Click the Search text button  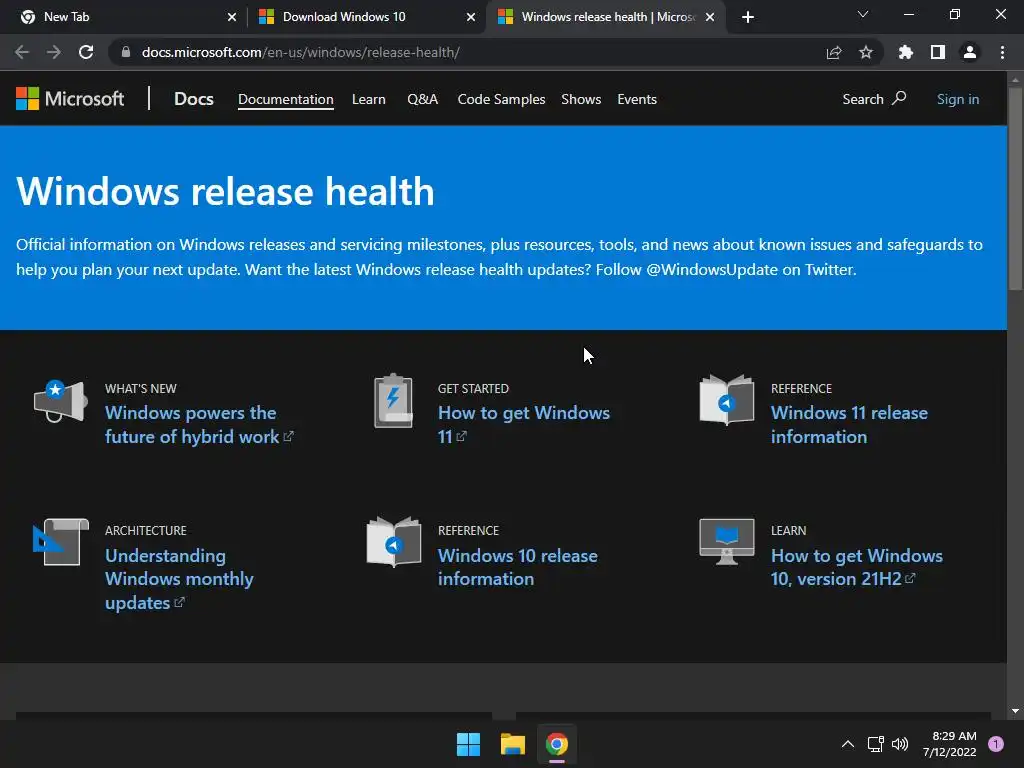point(863,99)
